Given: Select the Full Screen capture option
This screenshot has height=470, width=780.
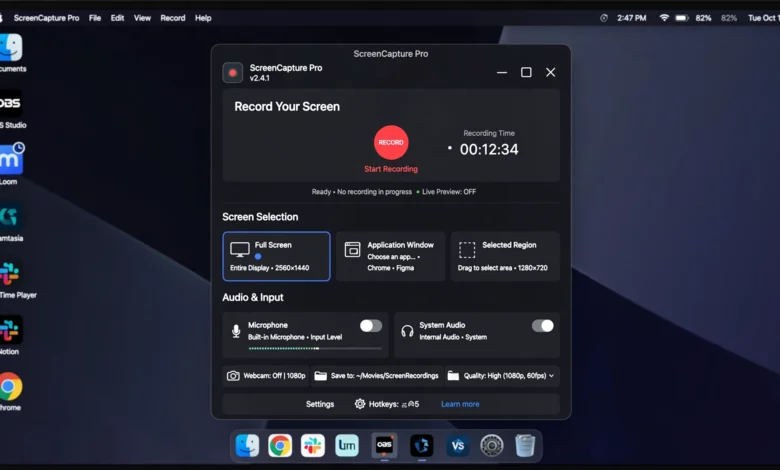Looking at the screenshot, I should click(x=276, y=256).
